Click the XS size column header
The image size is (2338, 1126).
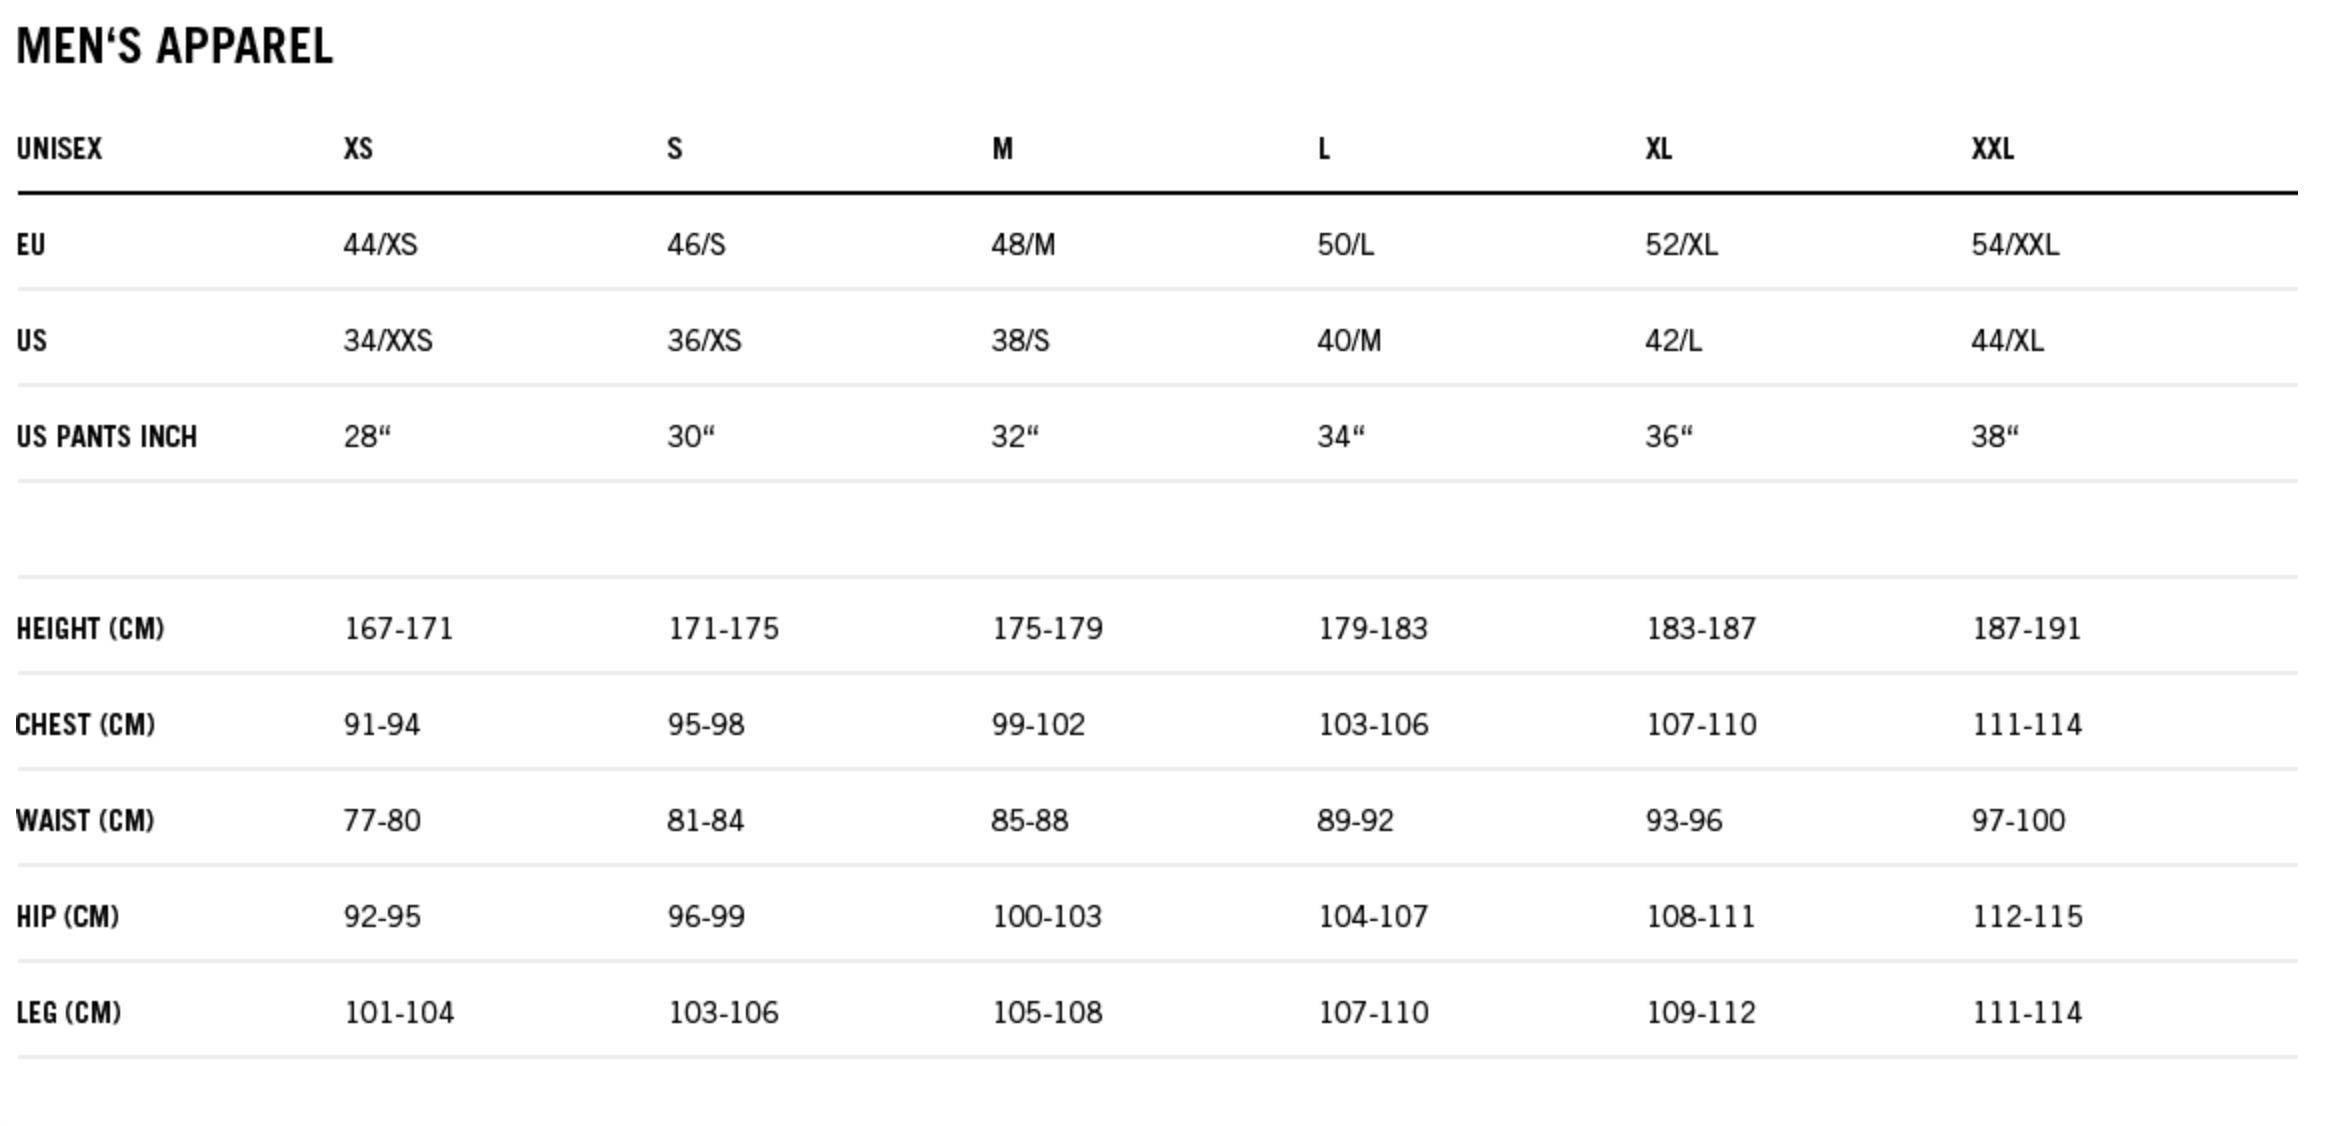(x=358, y=149)
